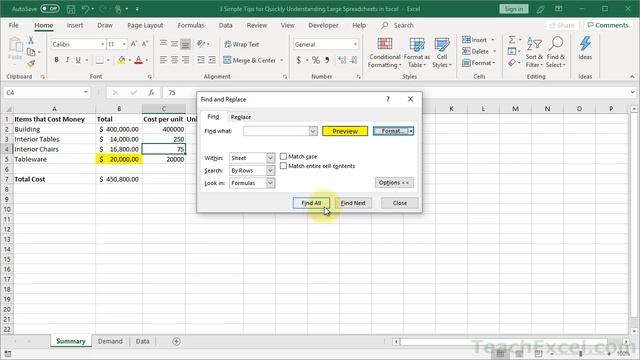The width and height of the screenshot is (640, 360).
Task: Click the Italic formatting icon
Action: pos(67,60)
